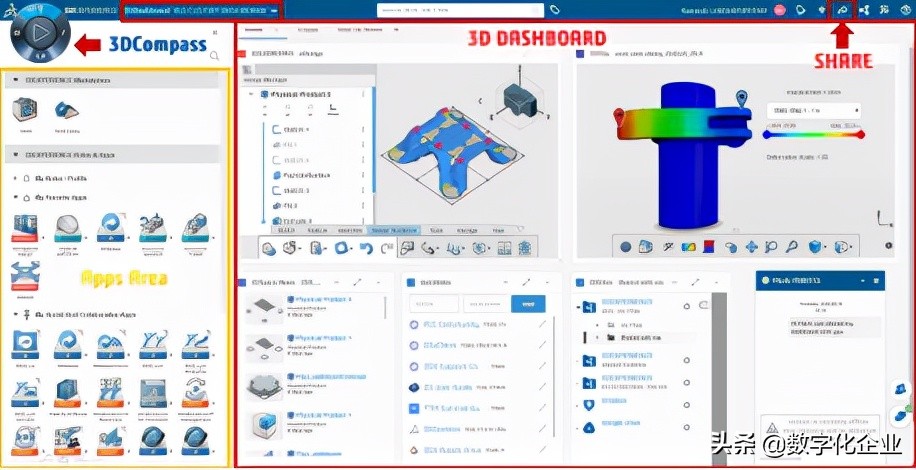Click the info icon at simulation widget corner
916x470 pixels.
pos(889,245)
